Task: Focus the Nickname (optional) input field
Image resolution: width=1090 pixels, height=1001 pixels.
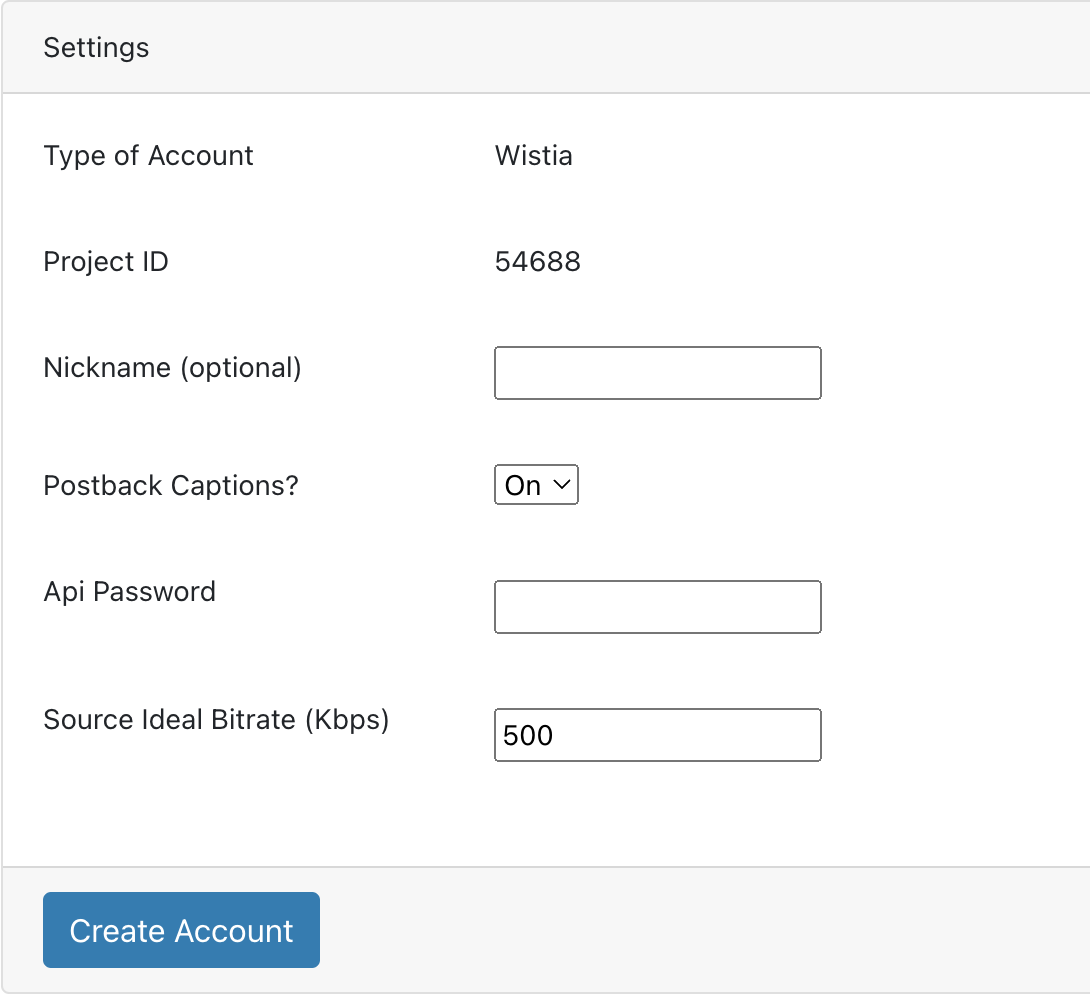Action: point(658,373)
